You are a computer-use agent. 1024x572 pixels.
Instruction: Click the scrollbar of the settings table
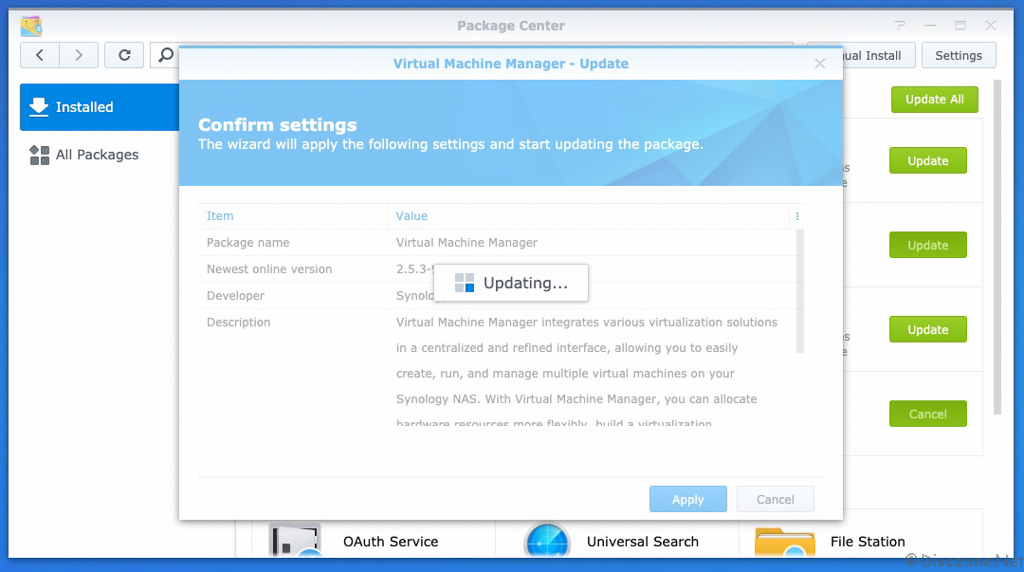tap(800, 291)
